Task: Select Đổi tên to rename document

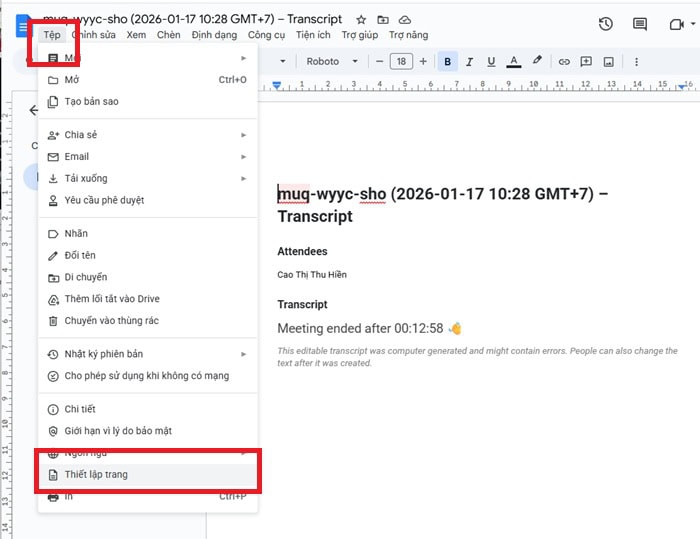Action: pos(147,255)
